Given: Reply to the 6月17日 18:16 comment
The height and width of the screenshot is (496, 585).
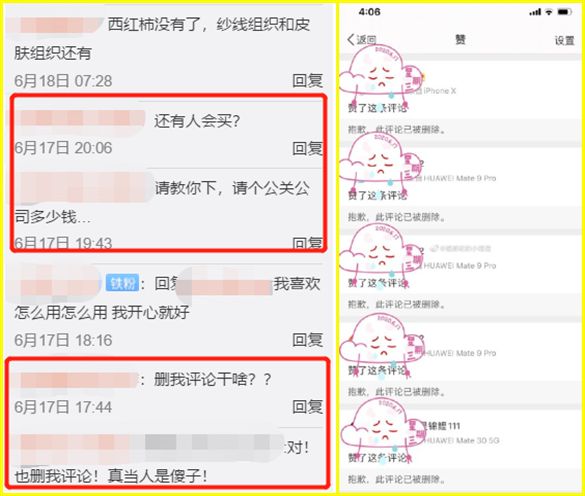Looking at the screenshot, I should pyautogui.click(x=307, y=340).
